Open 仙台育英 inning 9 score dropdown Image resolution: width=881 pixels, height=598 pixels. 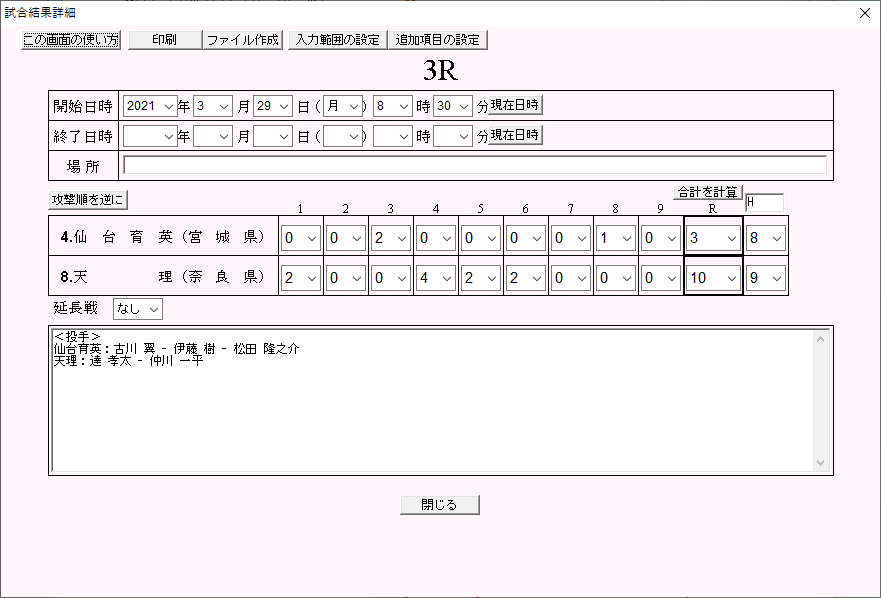[x=660, y=238]
